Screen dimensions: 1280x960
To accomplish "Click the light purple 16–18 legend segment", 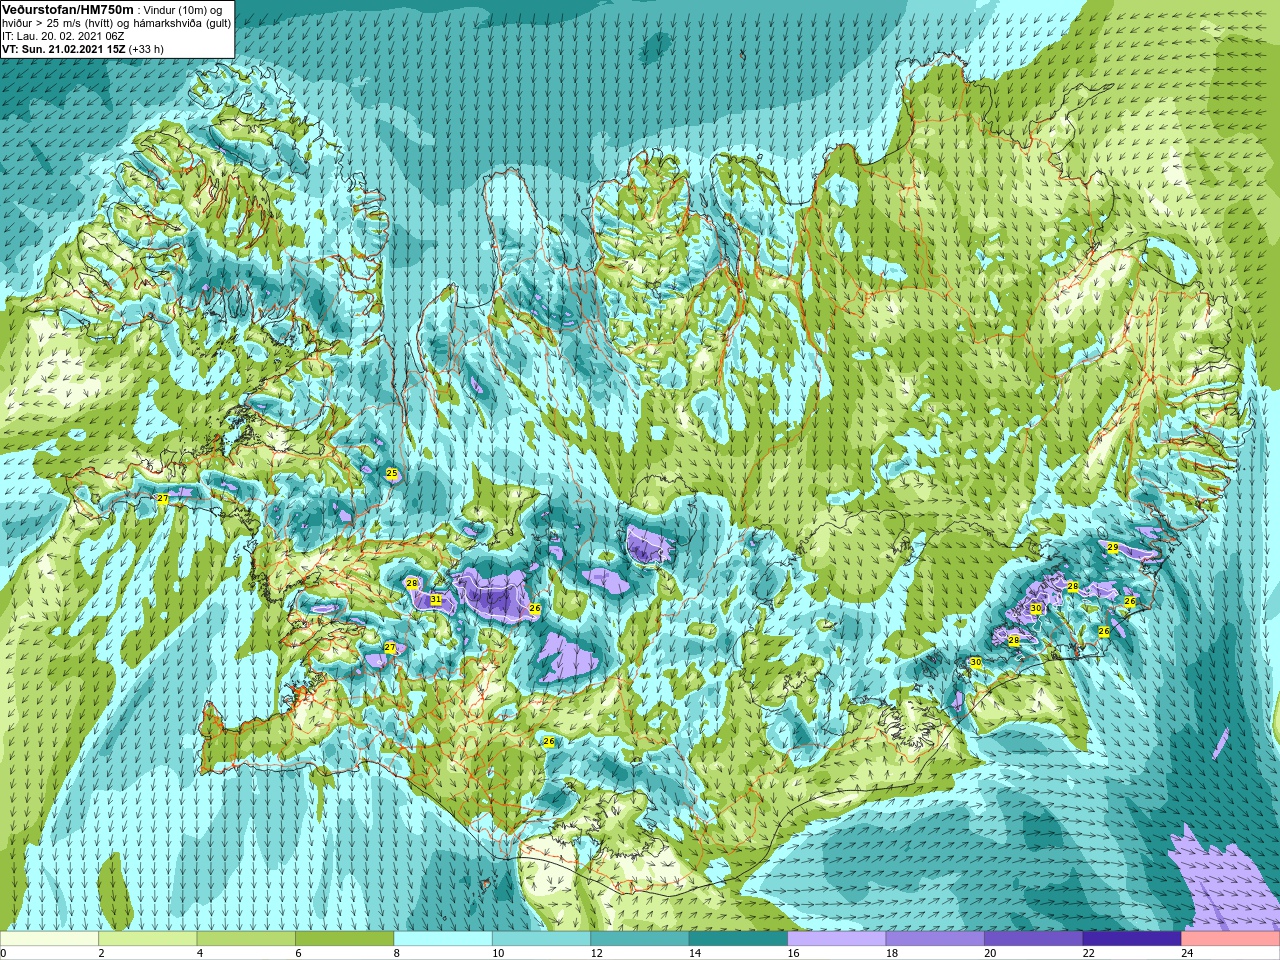I will click(836, 939).
